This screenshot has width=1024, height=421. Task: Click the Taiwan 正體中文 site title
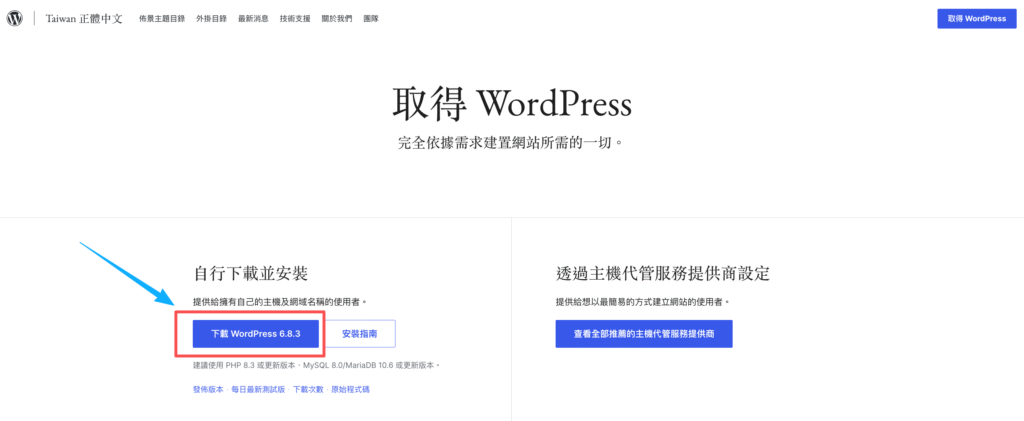[84, 18]
